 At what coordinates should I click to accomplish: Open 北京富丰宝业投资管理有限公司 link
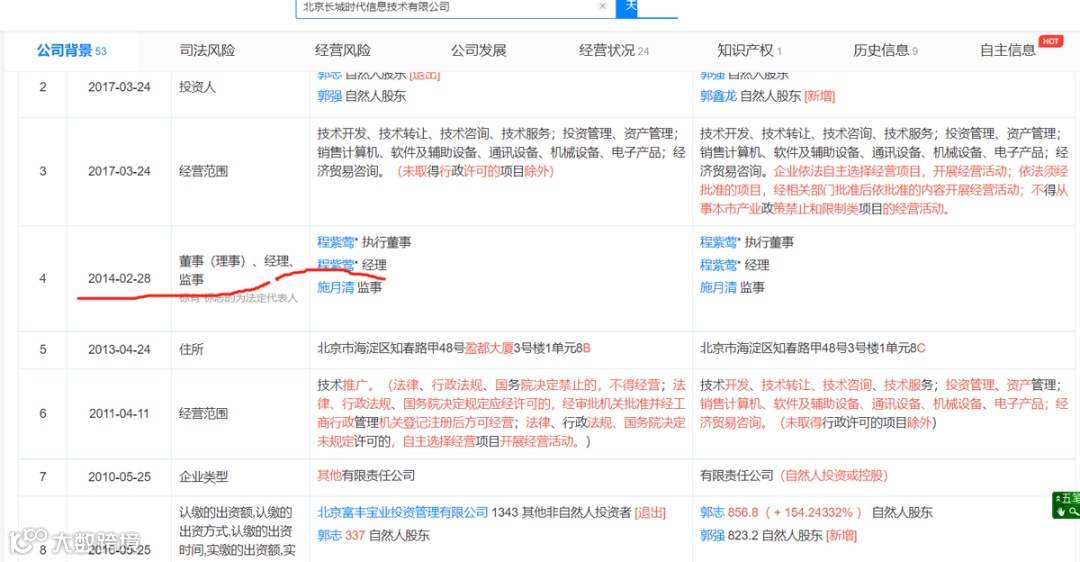(402, 512)
